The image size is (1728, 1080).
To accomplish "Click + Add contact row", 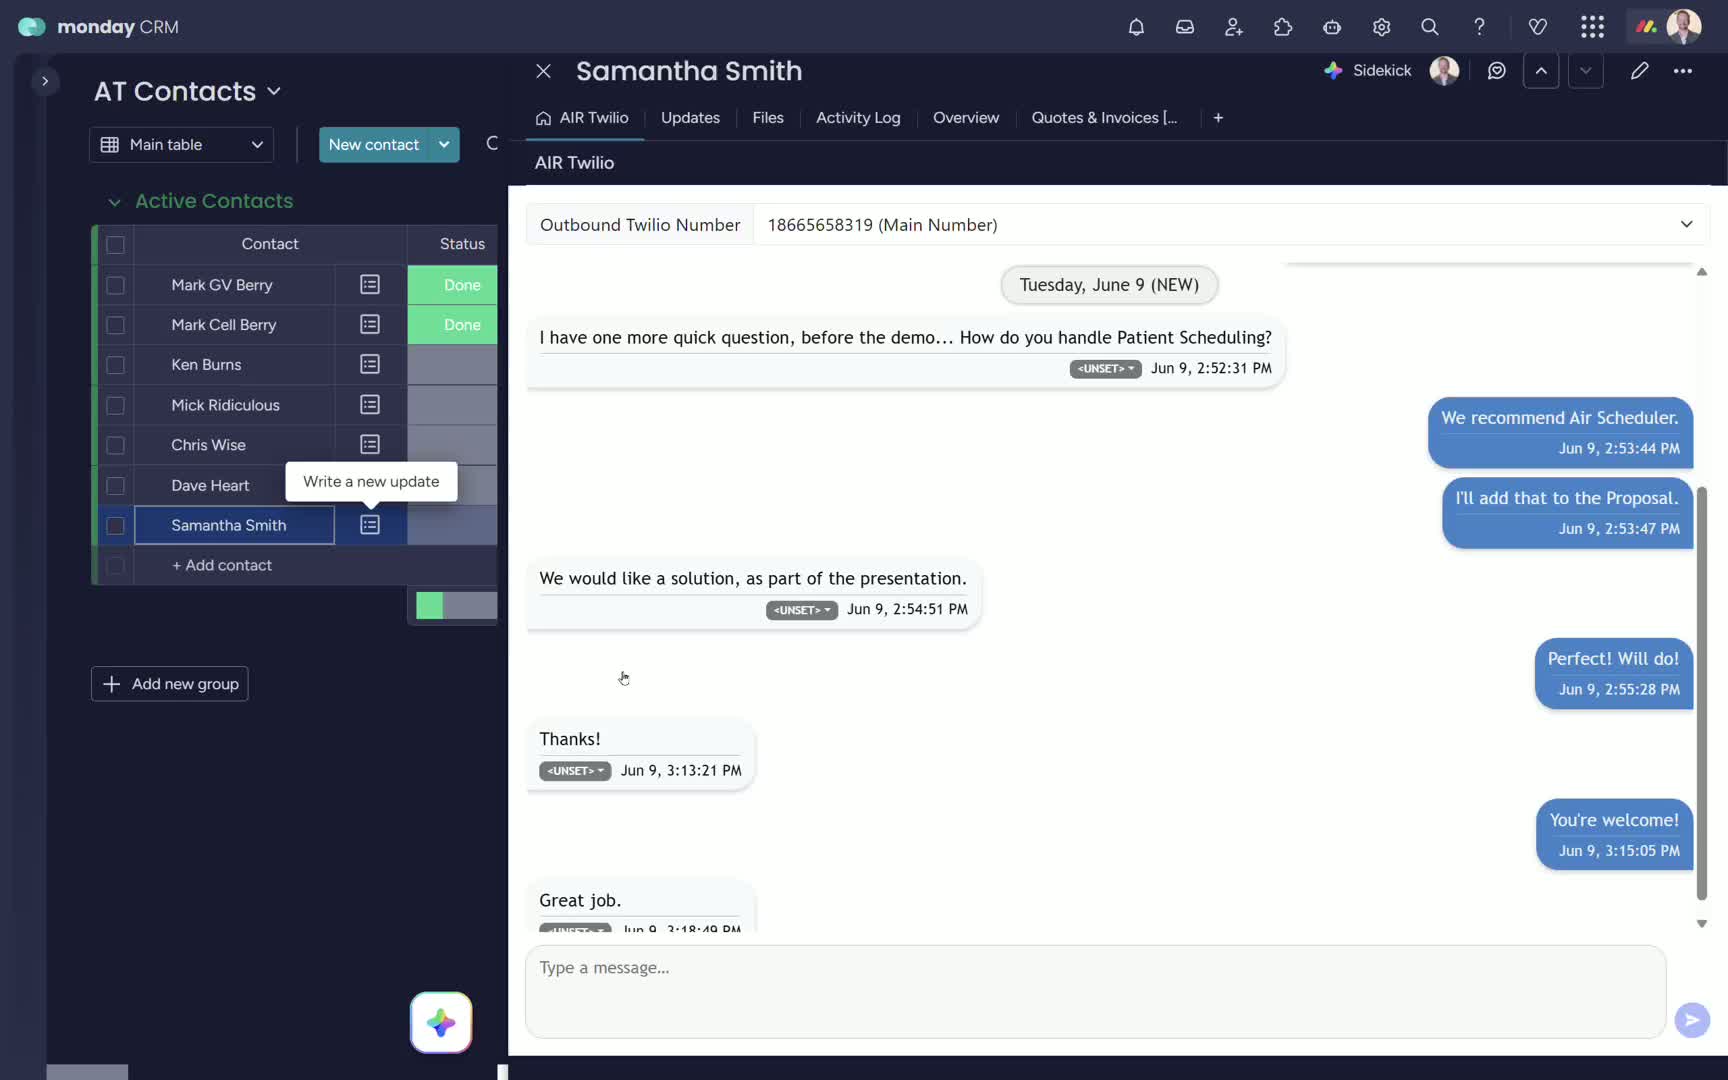I will [222, 565].
